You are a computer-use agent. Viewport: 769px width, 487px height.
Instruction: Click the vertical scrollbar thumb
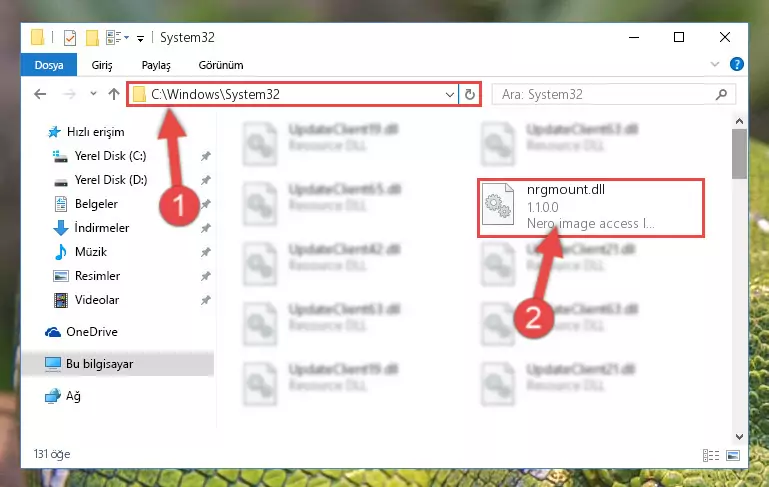pos(739,154)
